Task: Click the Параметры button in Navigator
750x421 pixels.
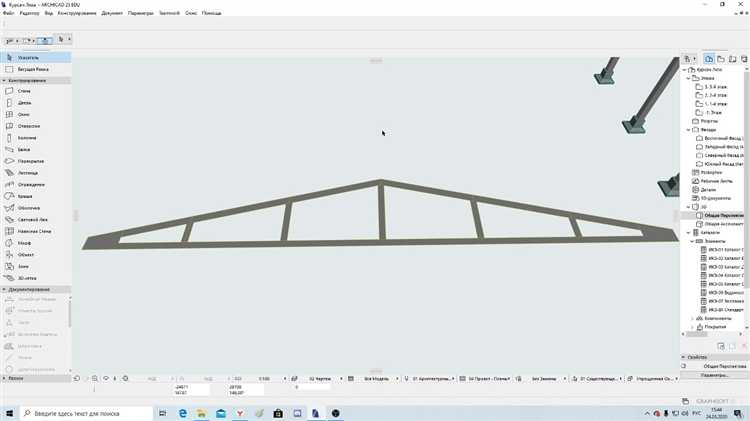Action: pyautogui.click(x=715, y=375)
